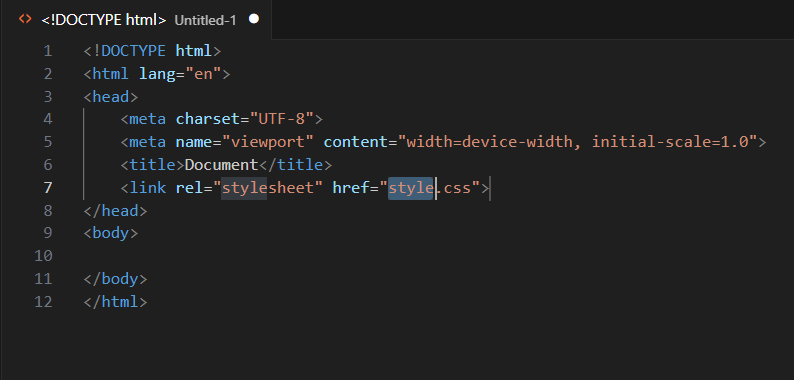Click the opening html tag on line 2
794x380 pixels.
(157, 74)
